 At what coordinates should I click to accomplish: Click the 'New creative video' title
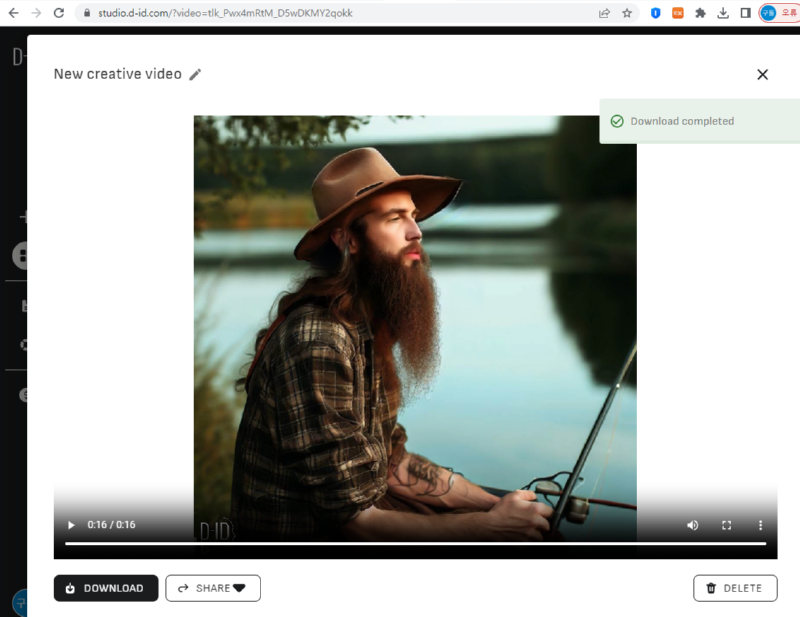coord(118,74)
